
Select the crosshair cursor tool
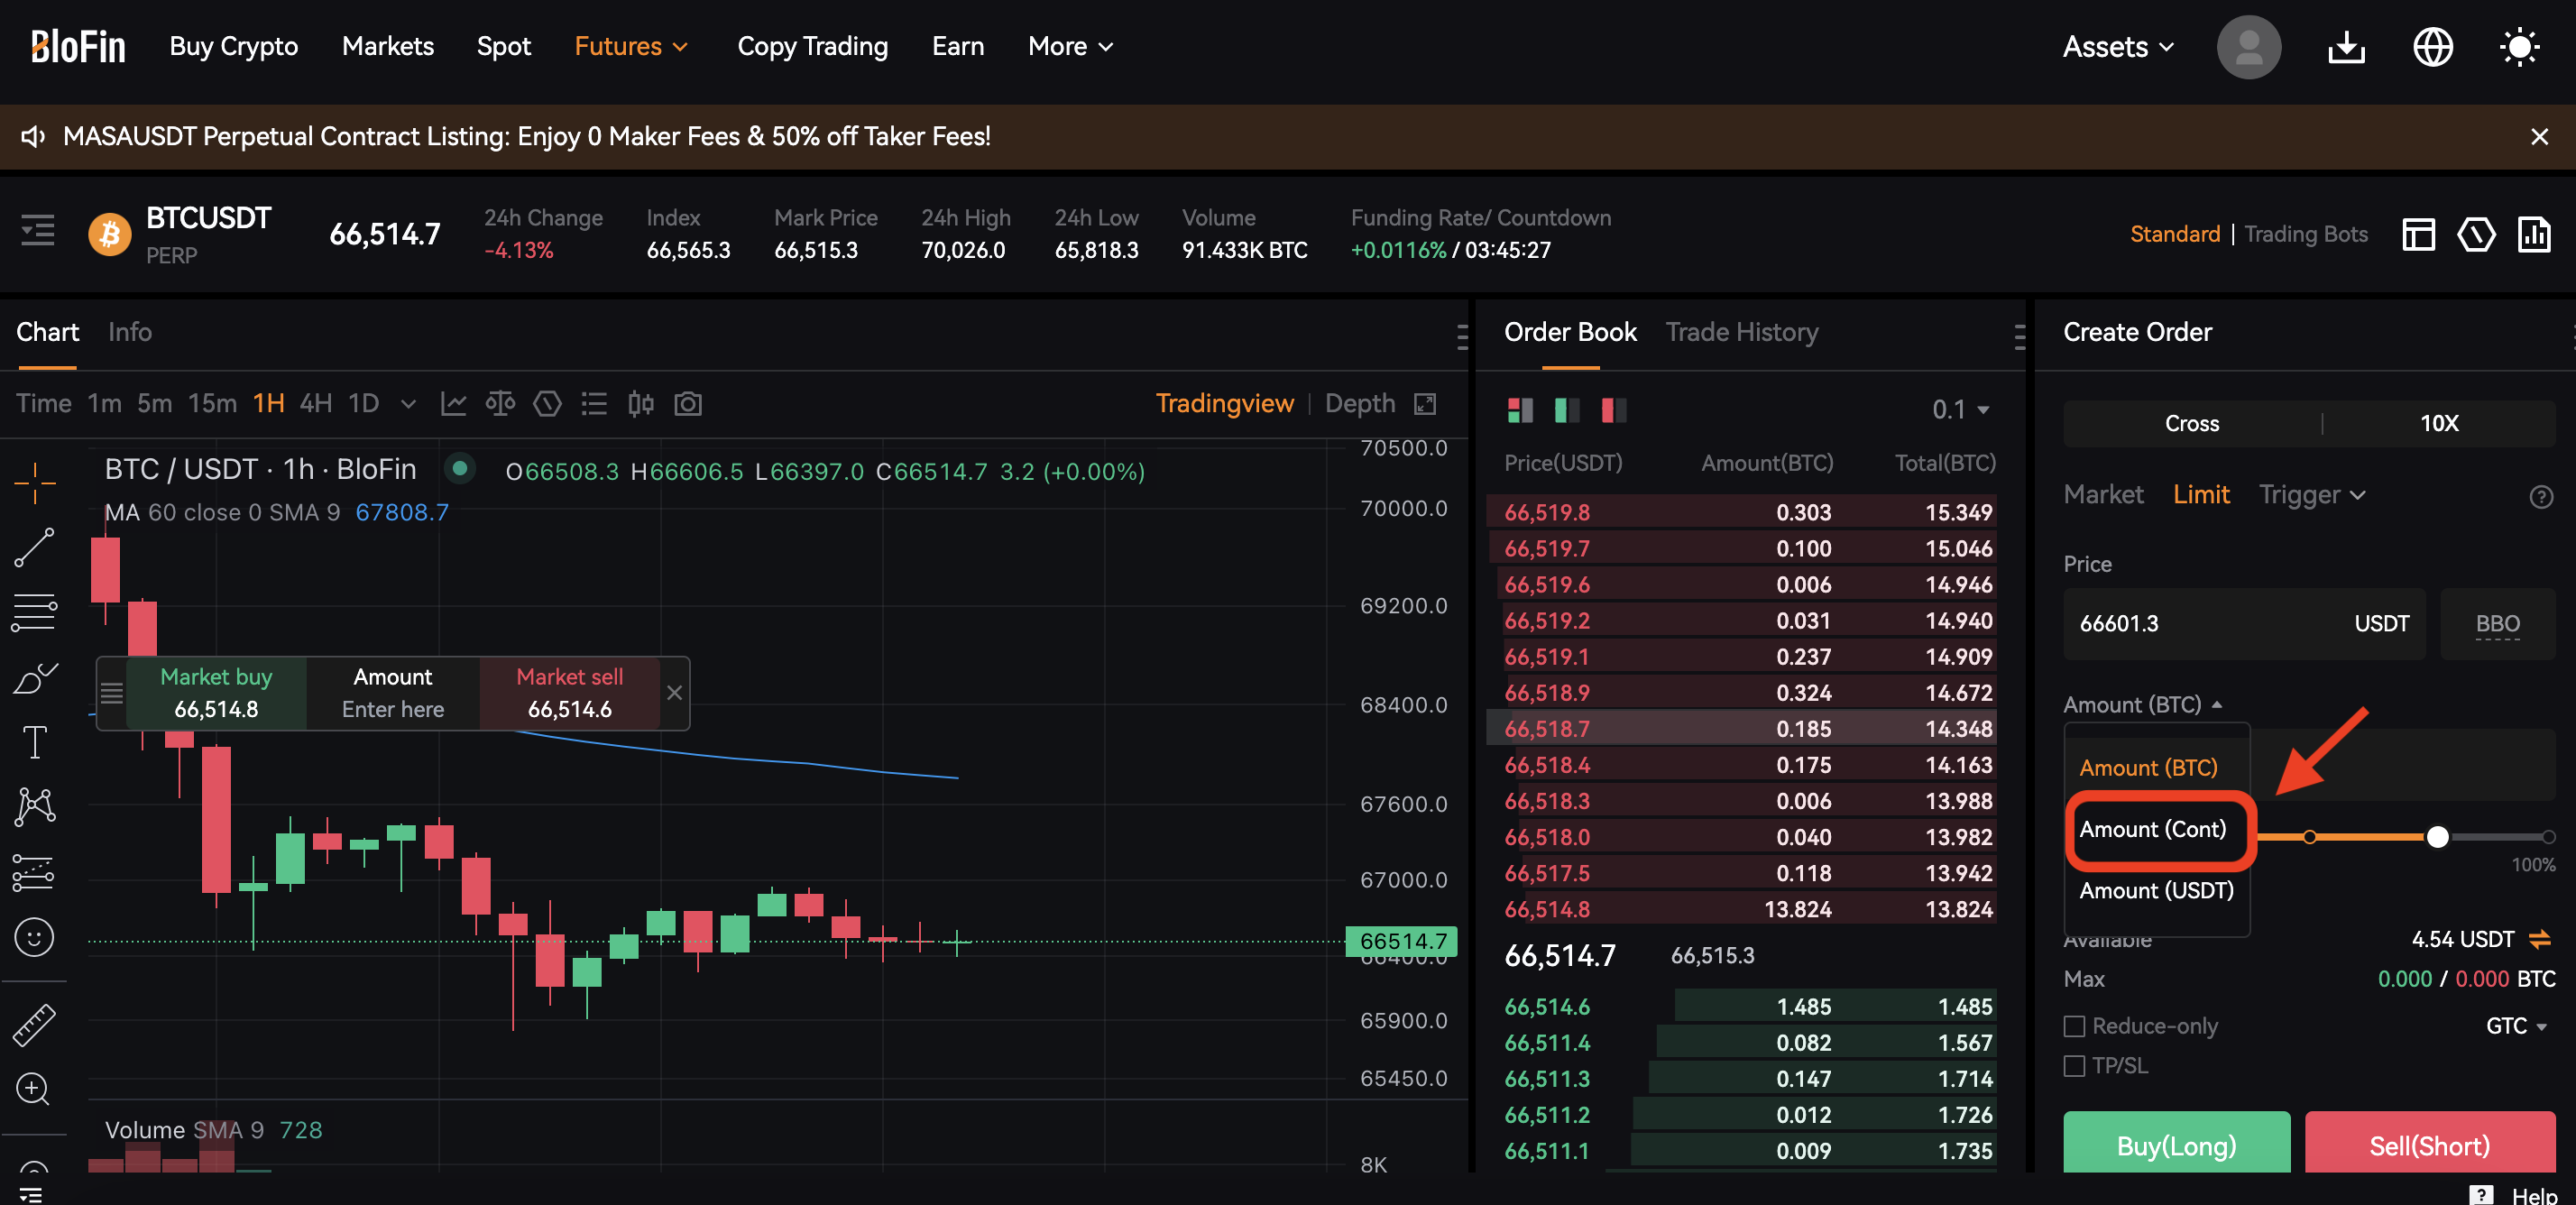35,483
